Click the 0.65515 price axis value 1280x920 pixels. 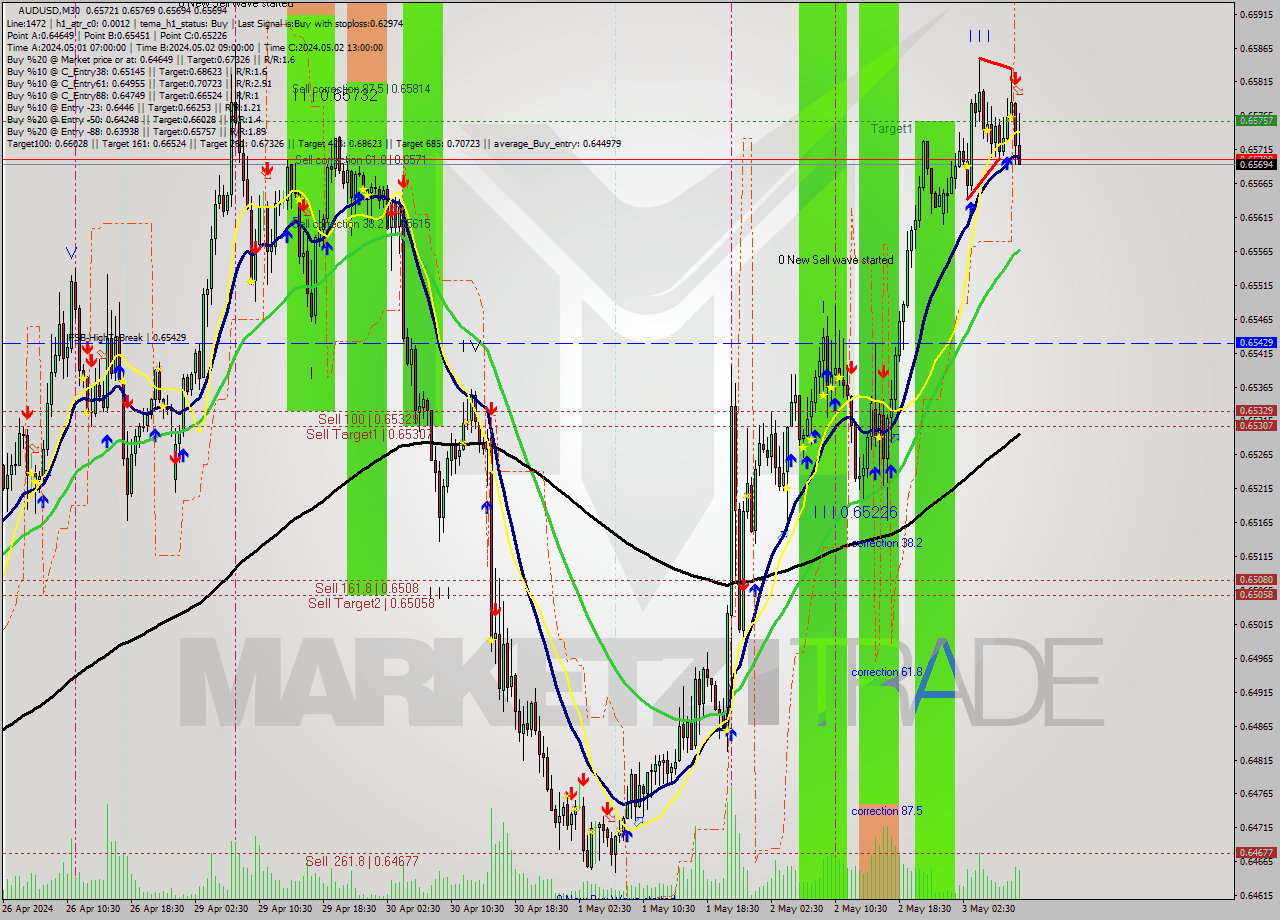click(x=1257, y=285)
